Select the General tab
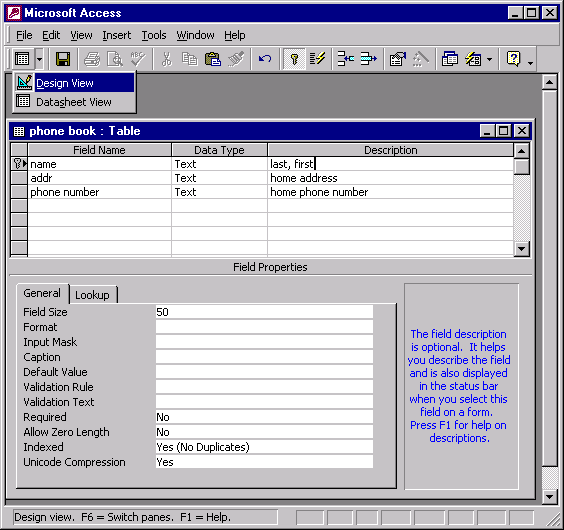The image size is (564, 530). pyautogui.click(x=42, y=293)
